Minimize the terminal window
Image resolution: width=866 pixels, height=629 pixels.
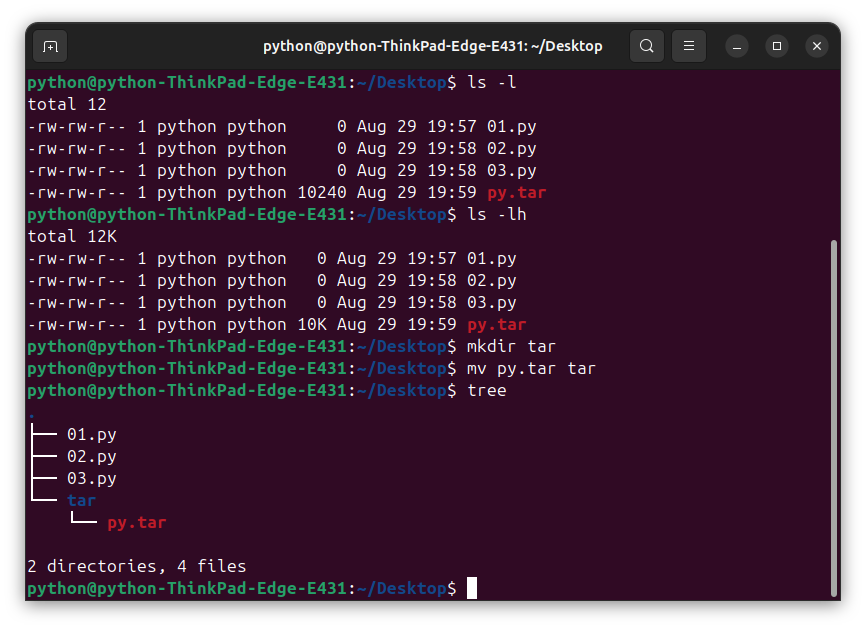click(737, 46)
